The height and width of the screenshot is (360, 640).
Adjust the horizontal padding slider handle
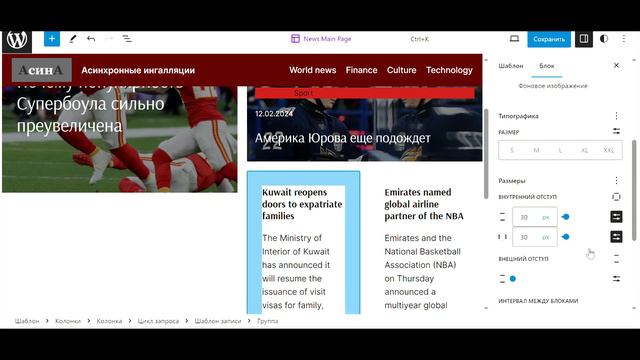[566, 237]
